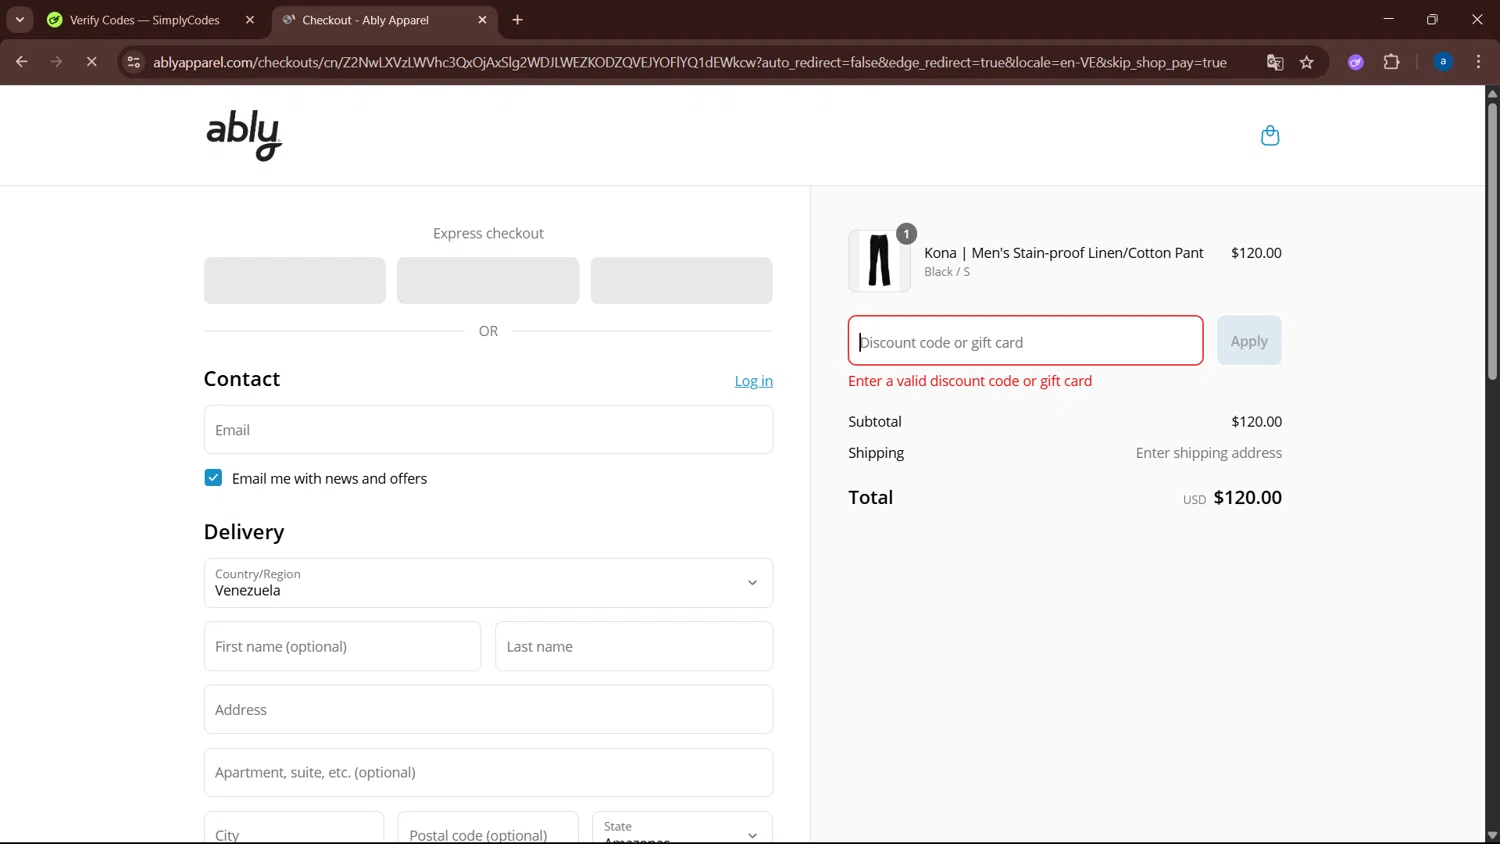Image resolution: width=1500 pixels, height=844 pixels.
Task: Click scrollbar down arrow
Action: click(x=1492, y=835)
